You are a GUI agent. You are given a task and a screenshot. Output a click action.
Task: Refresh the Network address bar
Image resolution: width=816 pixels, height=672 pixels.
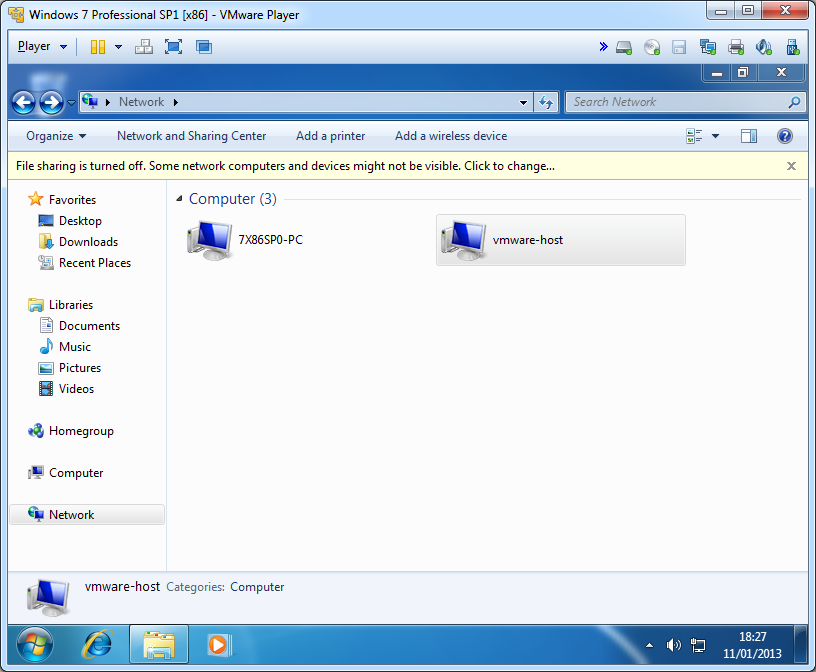click(x=546, y=102)
